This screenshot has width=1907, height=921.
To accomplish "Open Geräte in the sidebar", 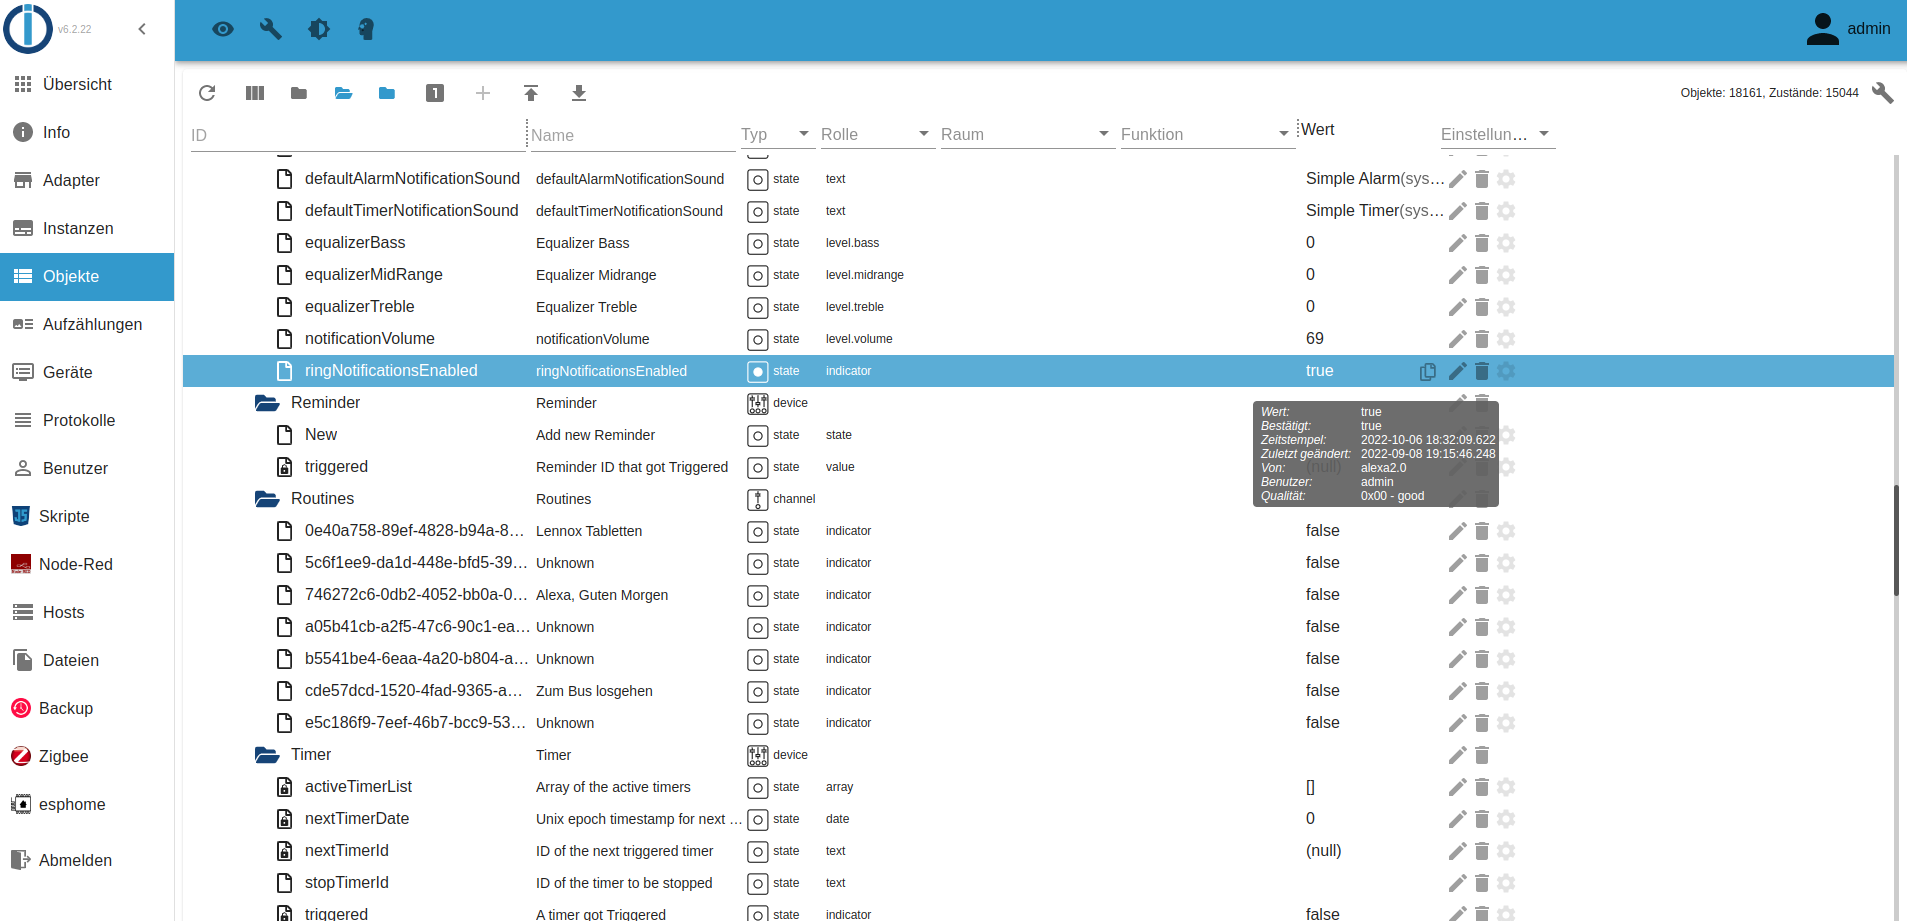I will pyautogui.click(x=87, y=372).
